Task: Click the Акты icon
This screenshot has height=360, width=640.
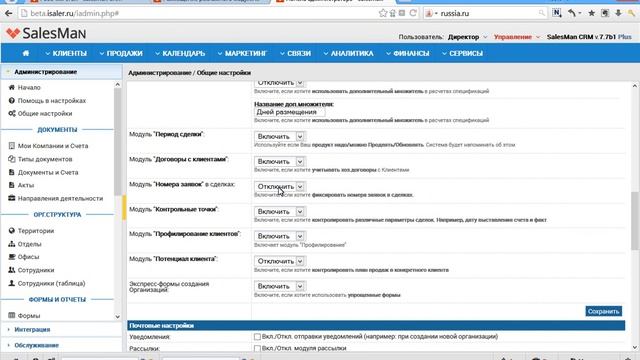Action: click(x=11, y=185)
